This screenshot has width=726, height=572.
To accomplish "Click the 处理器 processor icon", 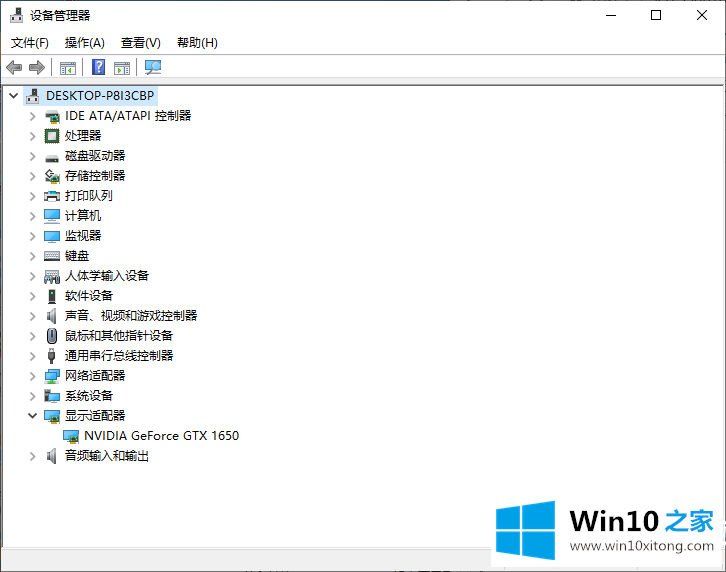I will [52, 136].
